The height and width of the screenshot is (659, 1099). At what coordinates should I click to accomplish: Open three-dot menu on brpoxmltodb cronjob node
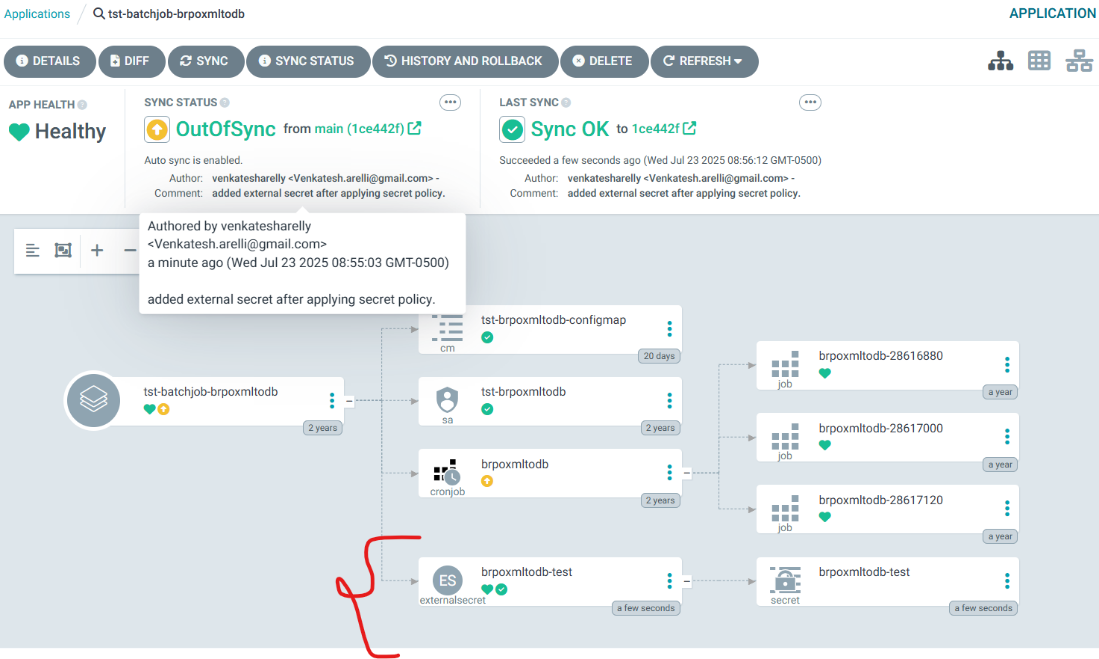(668, 472)
